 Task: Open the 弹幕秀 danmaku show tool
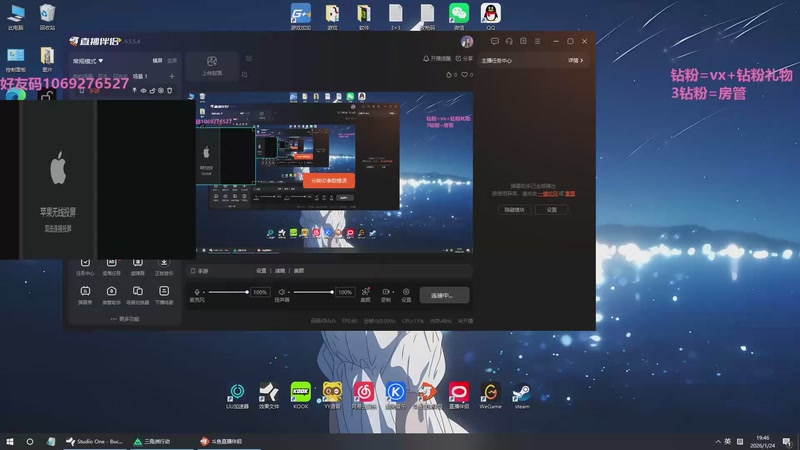point(85,295)
